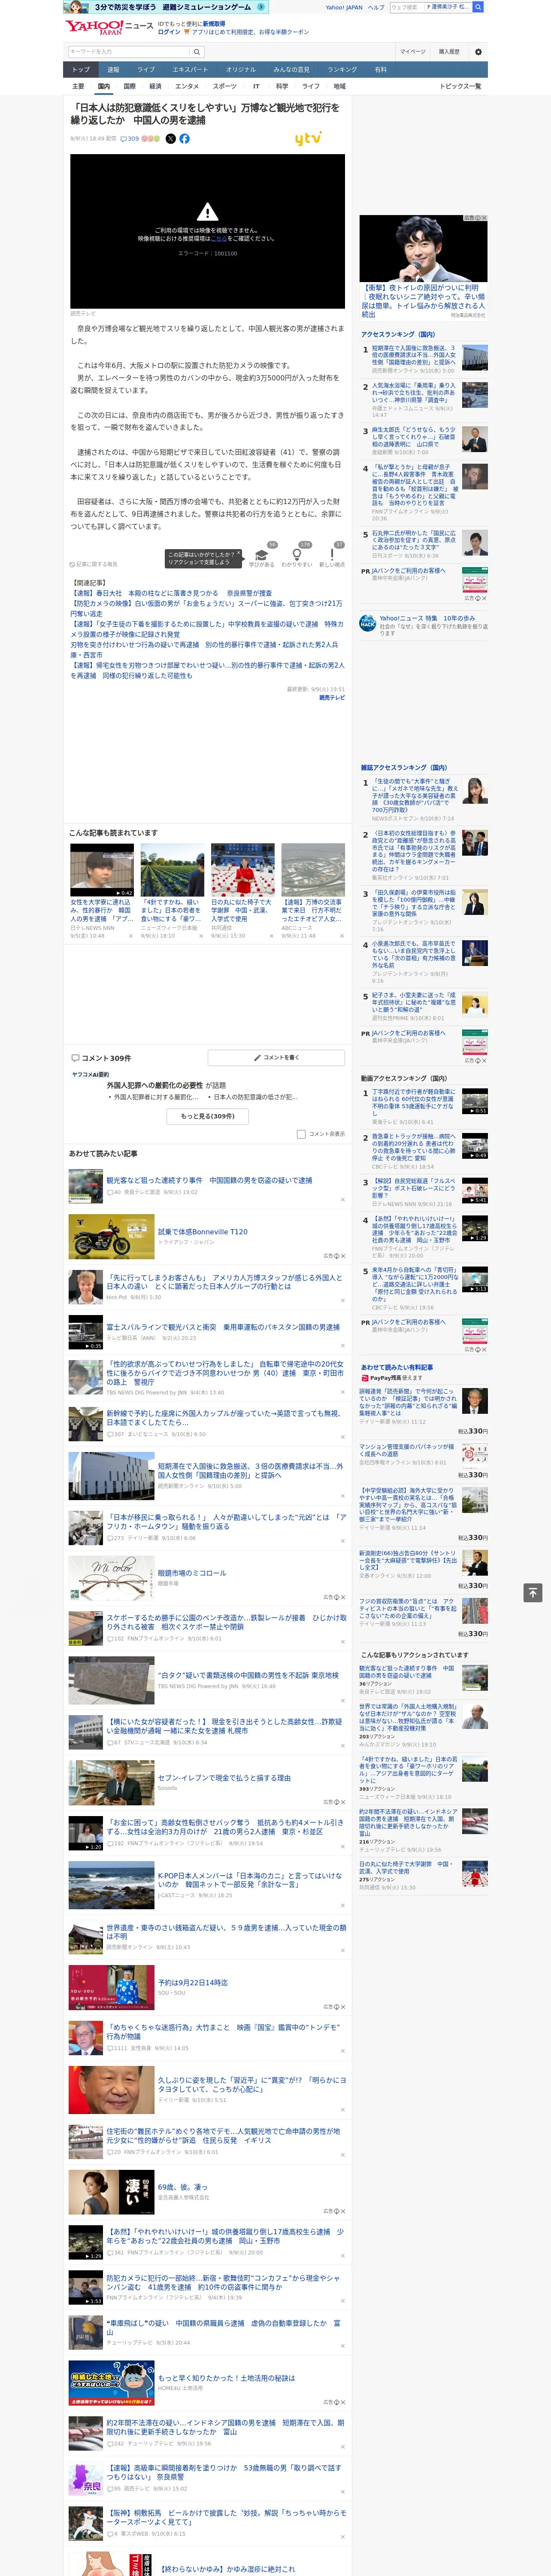Focus the ウェブ検索 input field

point(407,7)
